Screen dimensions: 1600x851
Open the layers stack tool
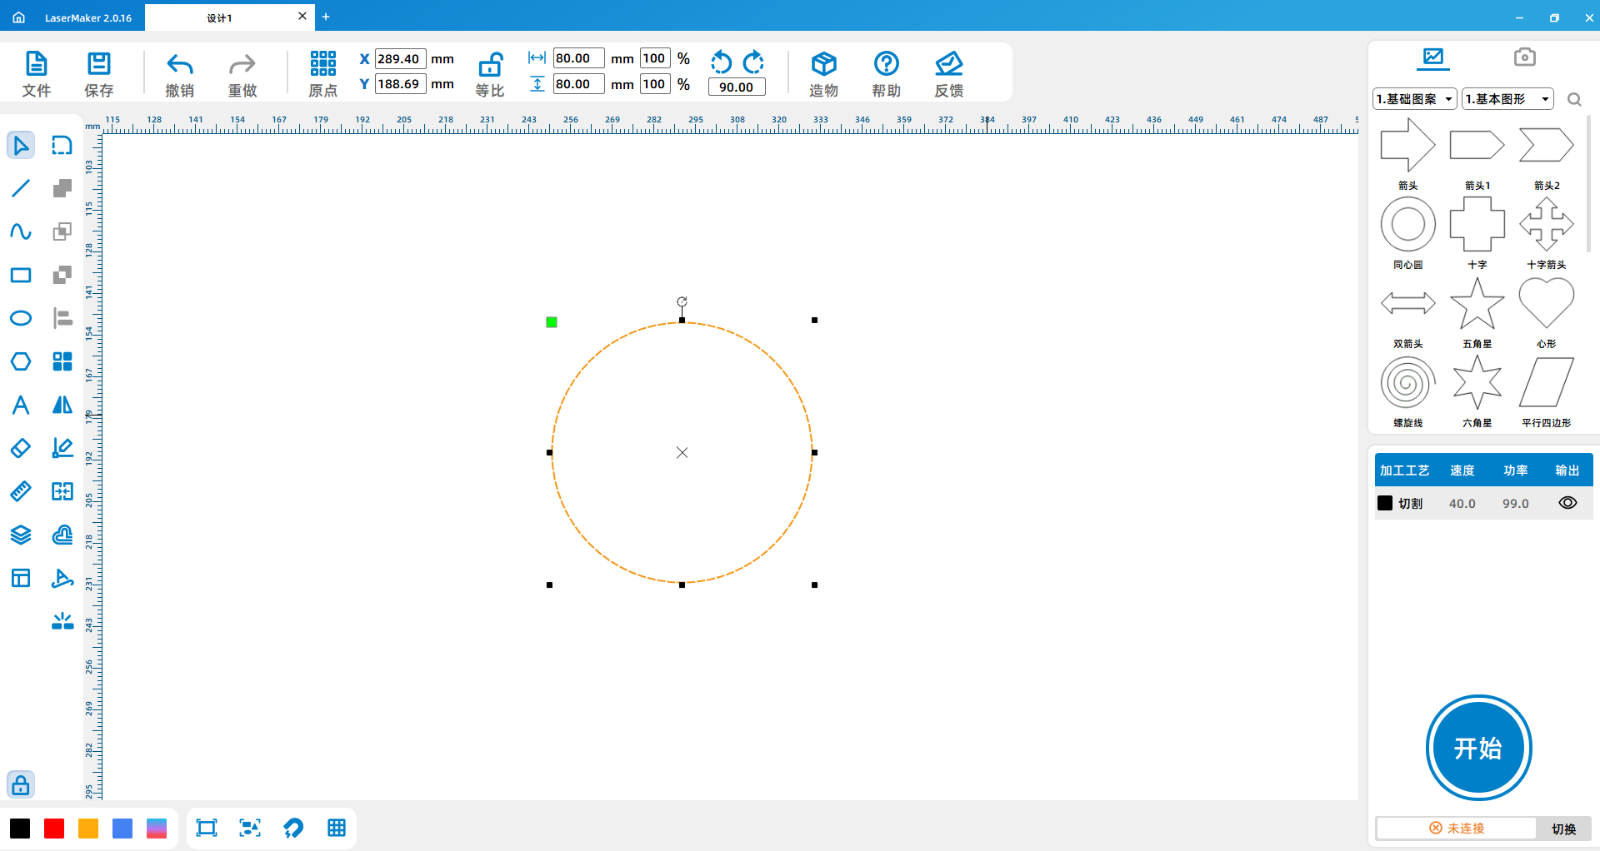click(x=21, y=535)
